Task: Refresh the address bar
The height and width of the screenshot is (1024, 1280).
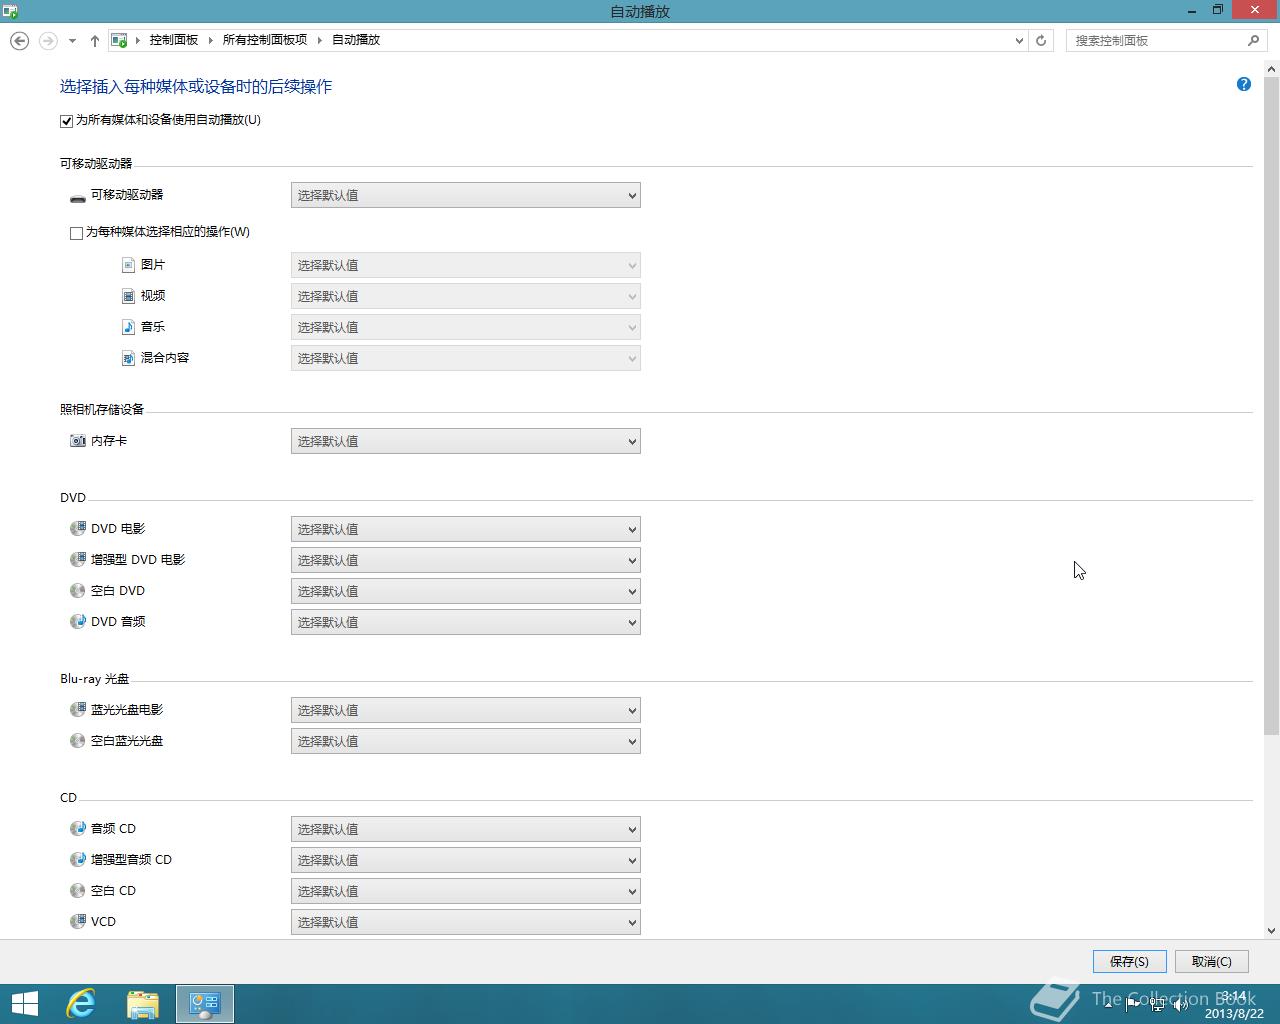Action: (x=1041, y=40)
